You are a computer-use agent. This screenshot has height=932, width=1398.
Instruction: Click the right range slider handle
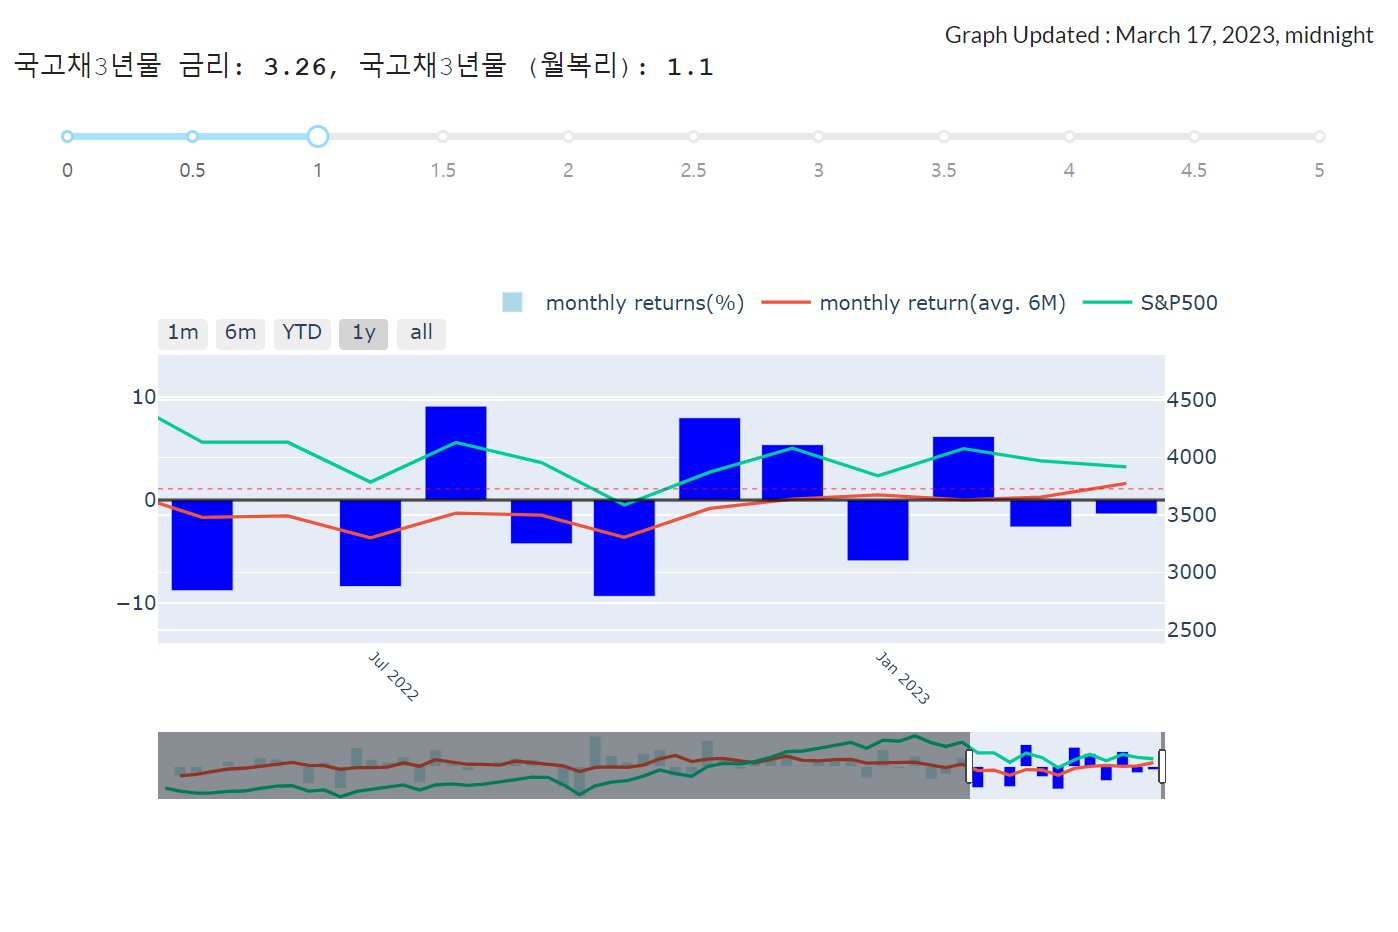pos(1162,766)
